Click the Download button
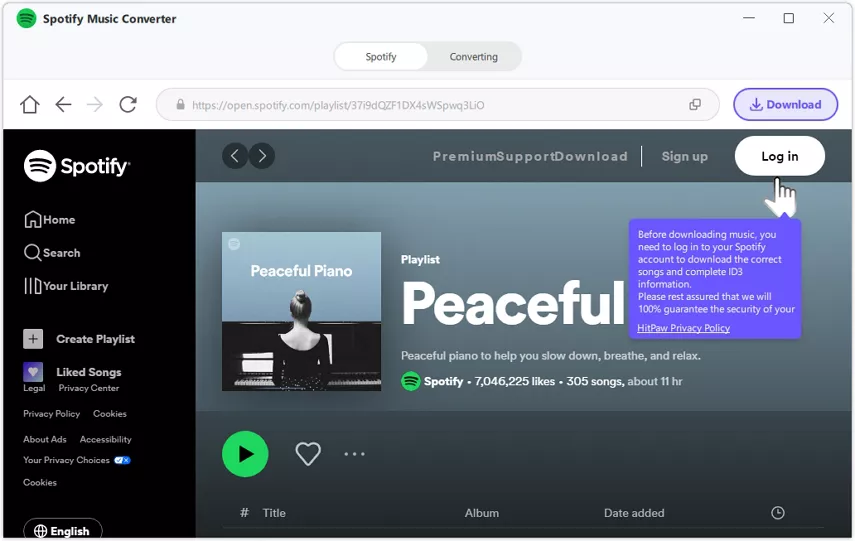 tap(785, 105)
